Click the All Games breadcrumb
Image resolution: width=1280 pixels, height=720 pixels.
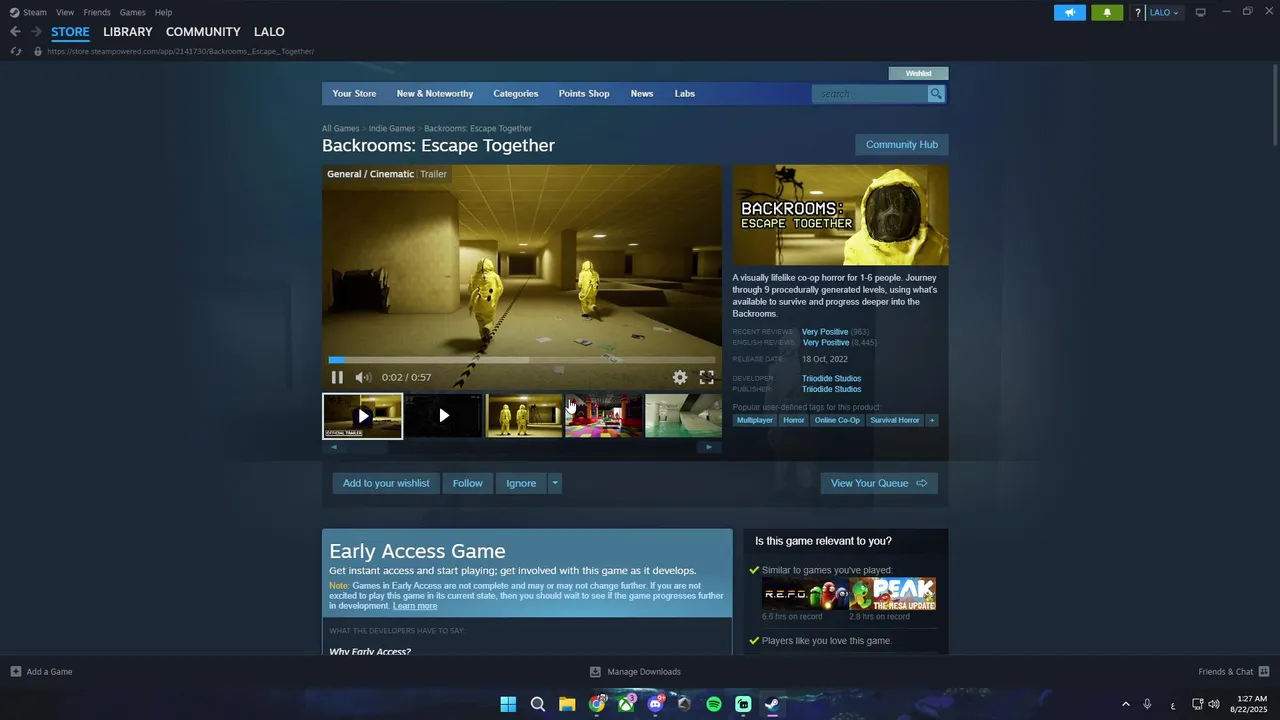tap(340, 128)
